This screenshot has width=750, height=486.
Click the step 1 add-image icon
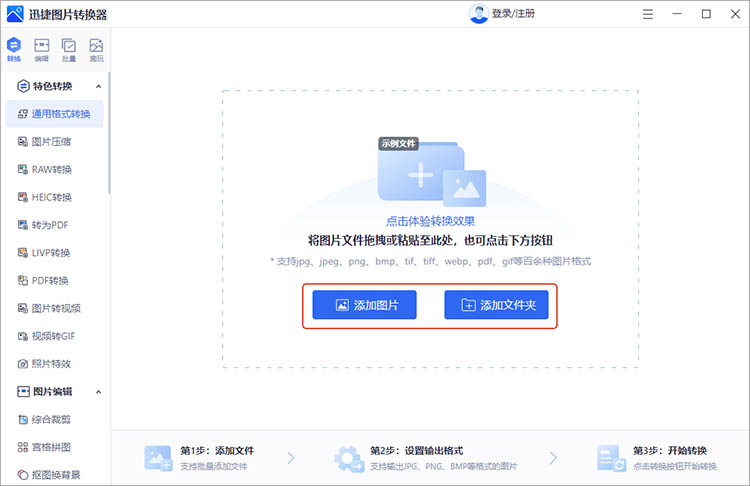point(158,458)
